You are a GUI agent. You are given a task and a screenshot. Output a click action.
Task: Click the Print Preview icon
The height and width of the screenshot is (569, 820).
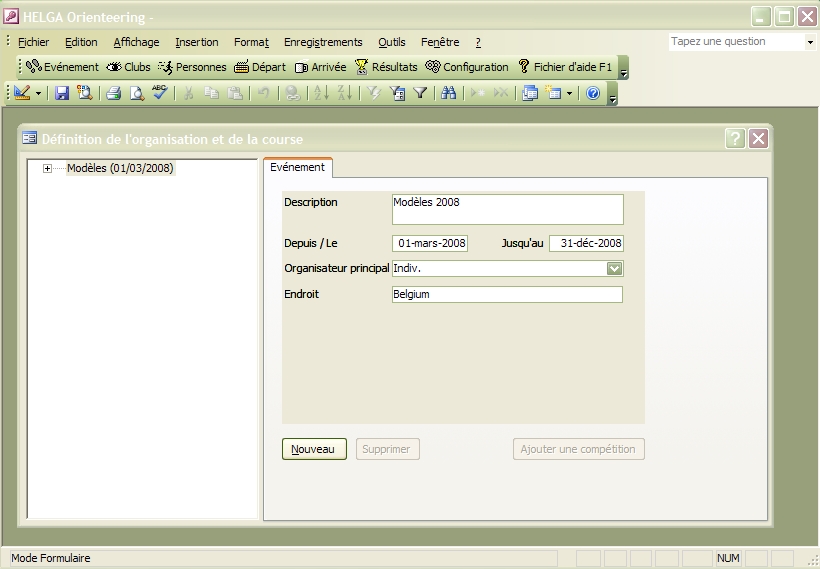pos(136,93)
